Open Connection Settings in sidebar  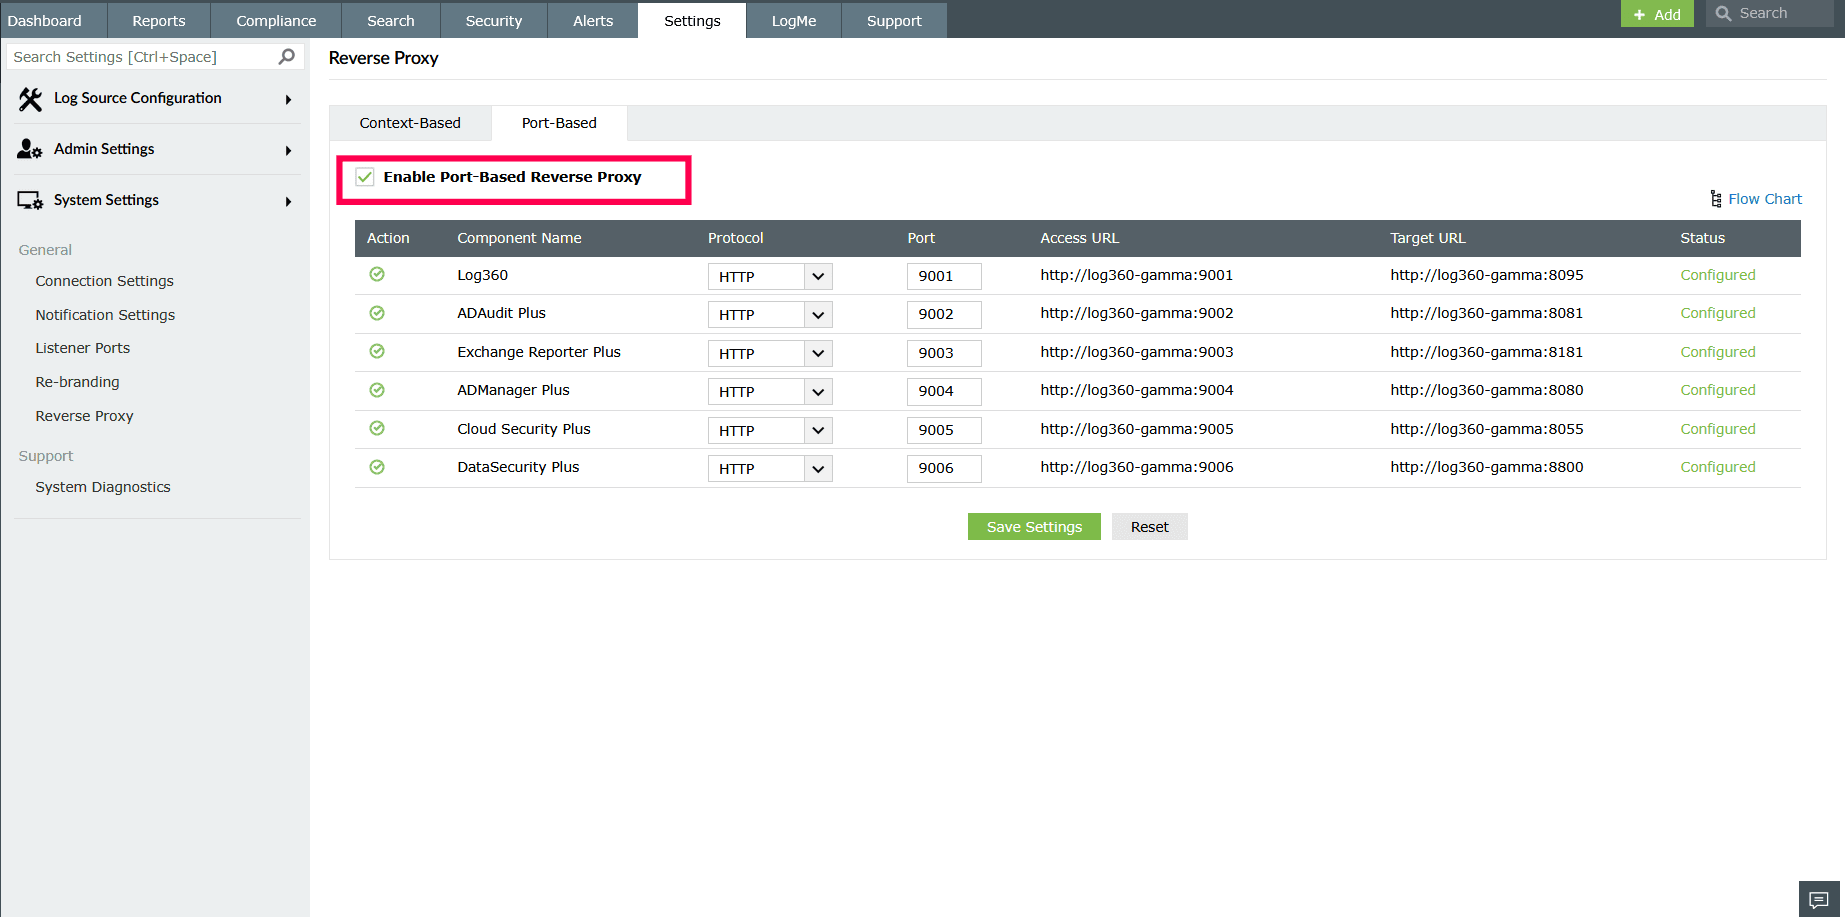pyautogui.click(x=104, y=281)
